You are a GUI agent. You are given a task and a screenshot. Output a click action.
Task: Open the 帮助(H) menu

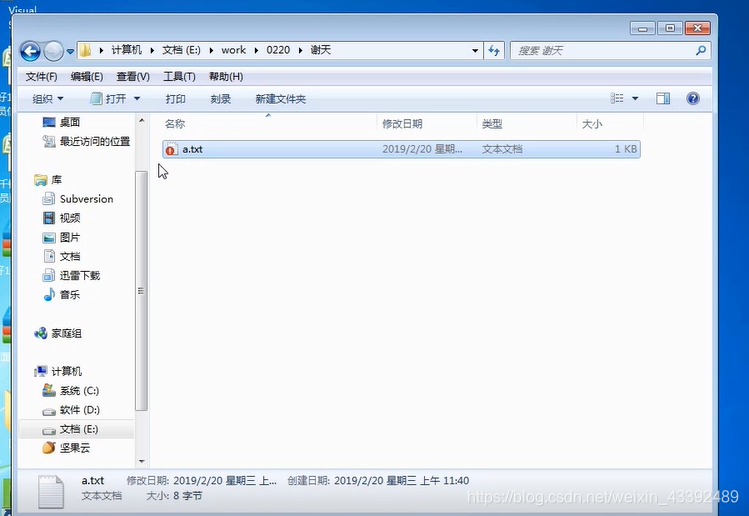click(x=226, y=76)
